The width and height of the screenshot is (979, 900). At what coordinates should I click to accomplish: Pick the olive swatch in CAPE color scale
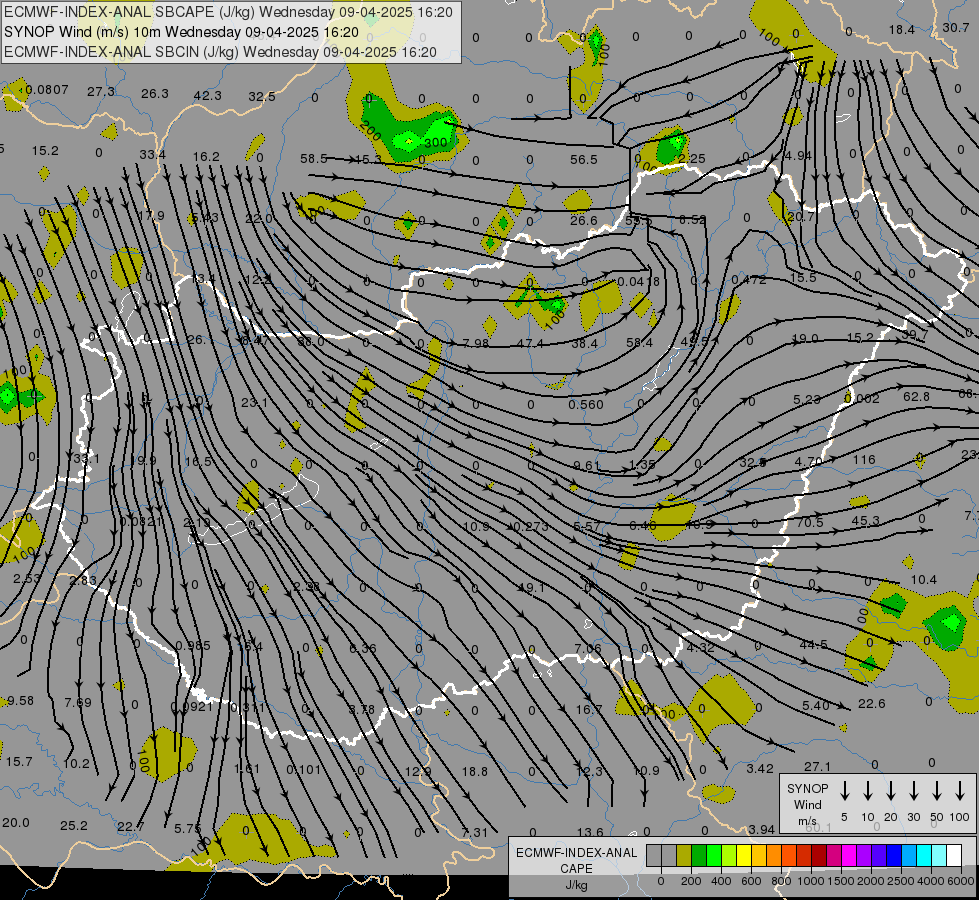tap(684, 856)
